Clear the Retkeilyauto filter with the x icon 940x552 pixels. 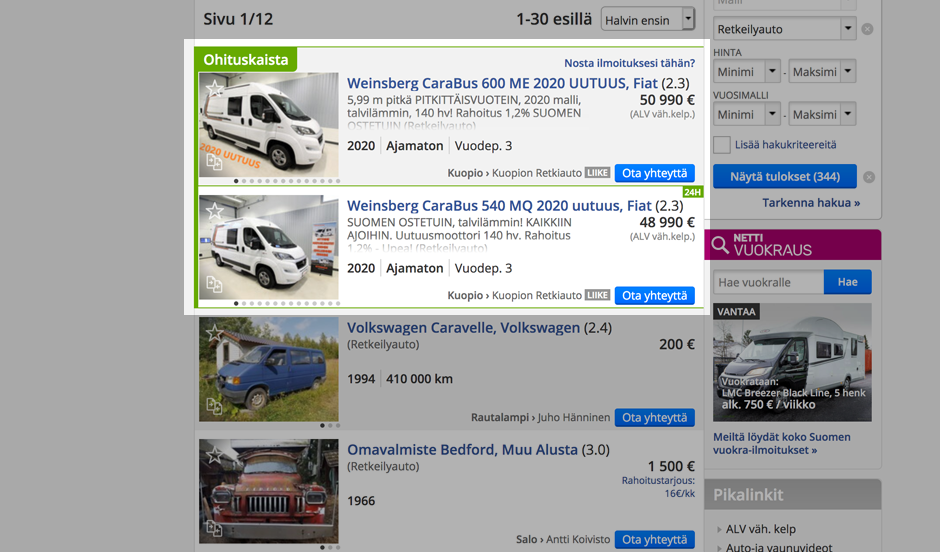867,29
